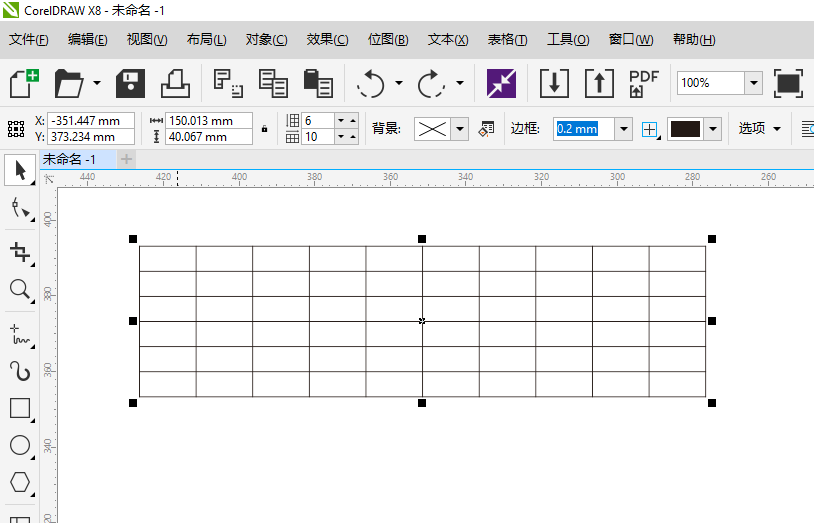This screenshot has height=523, width=814.
Task: Select the Crop tool
Action: pyautogui.click(x=20, y=253)
